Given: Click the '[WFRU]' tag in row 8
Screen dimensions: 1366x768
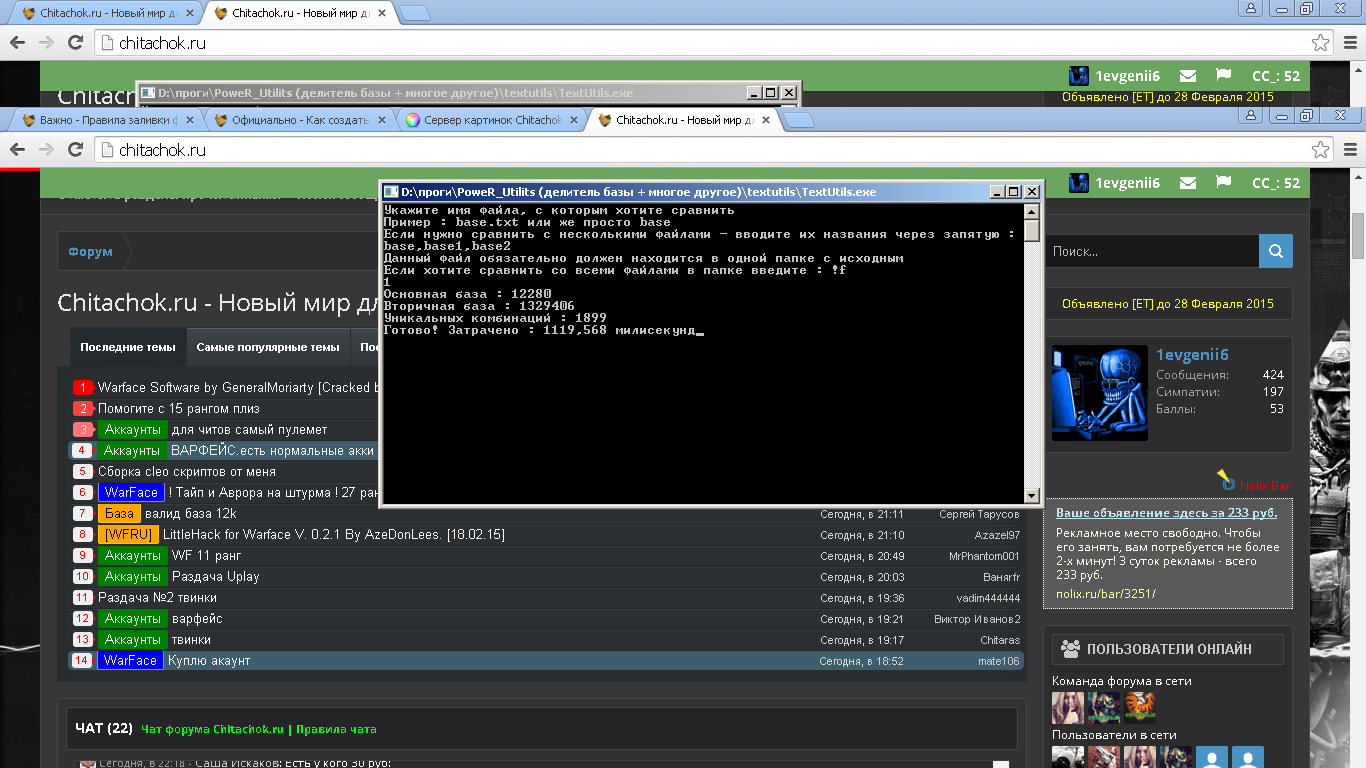Looking at the screenshot, I should (128, 535).
